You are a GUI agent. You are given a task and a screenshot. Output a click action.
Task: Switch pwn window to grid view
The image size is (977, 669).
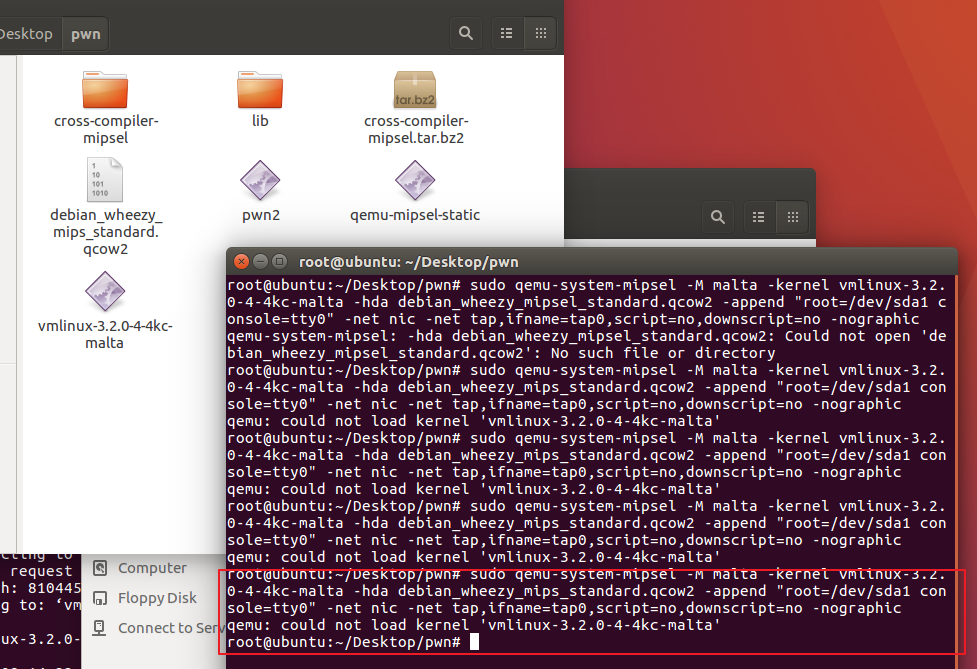pyautogui.click(x=541, y=33)
